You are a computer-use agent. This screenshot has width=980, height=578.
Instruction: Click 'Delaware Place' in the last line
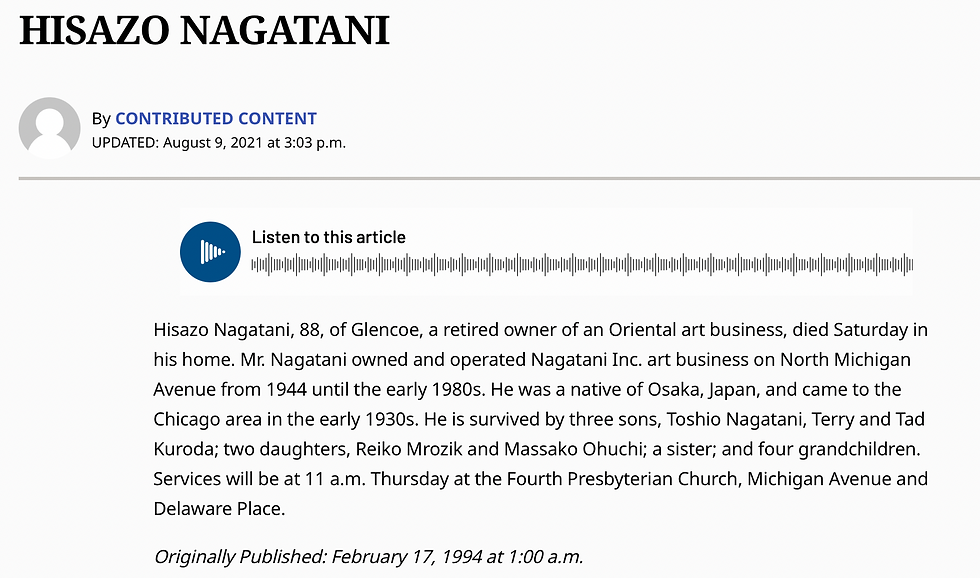pyautogui.click(x=217, y=509)
